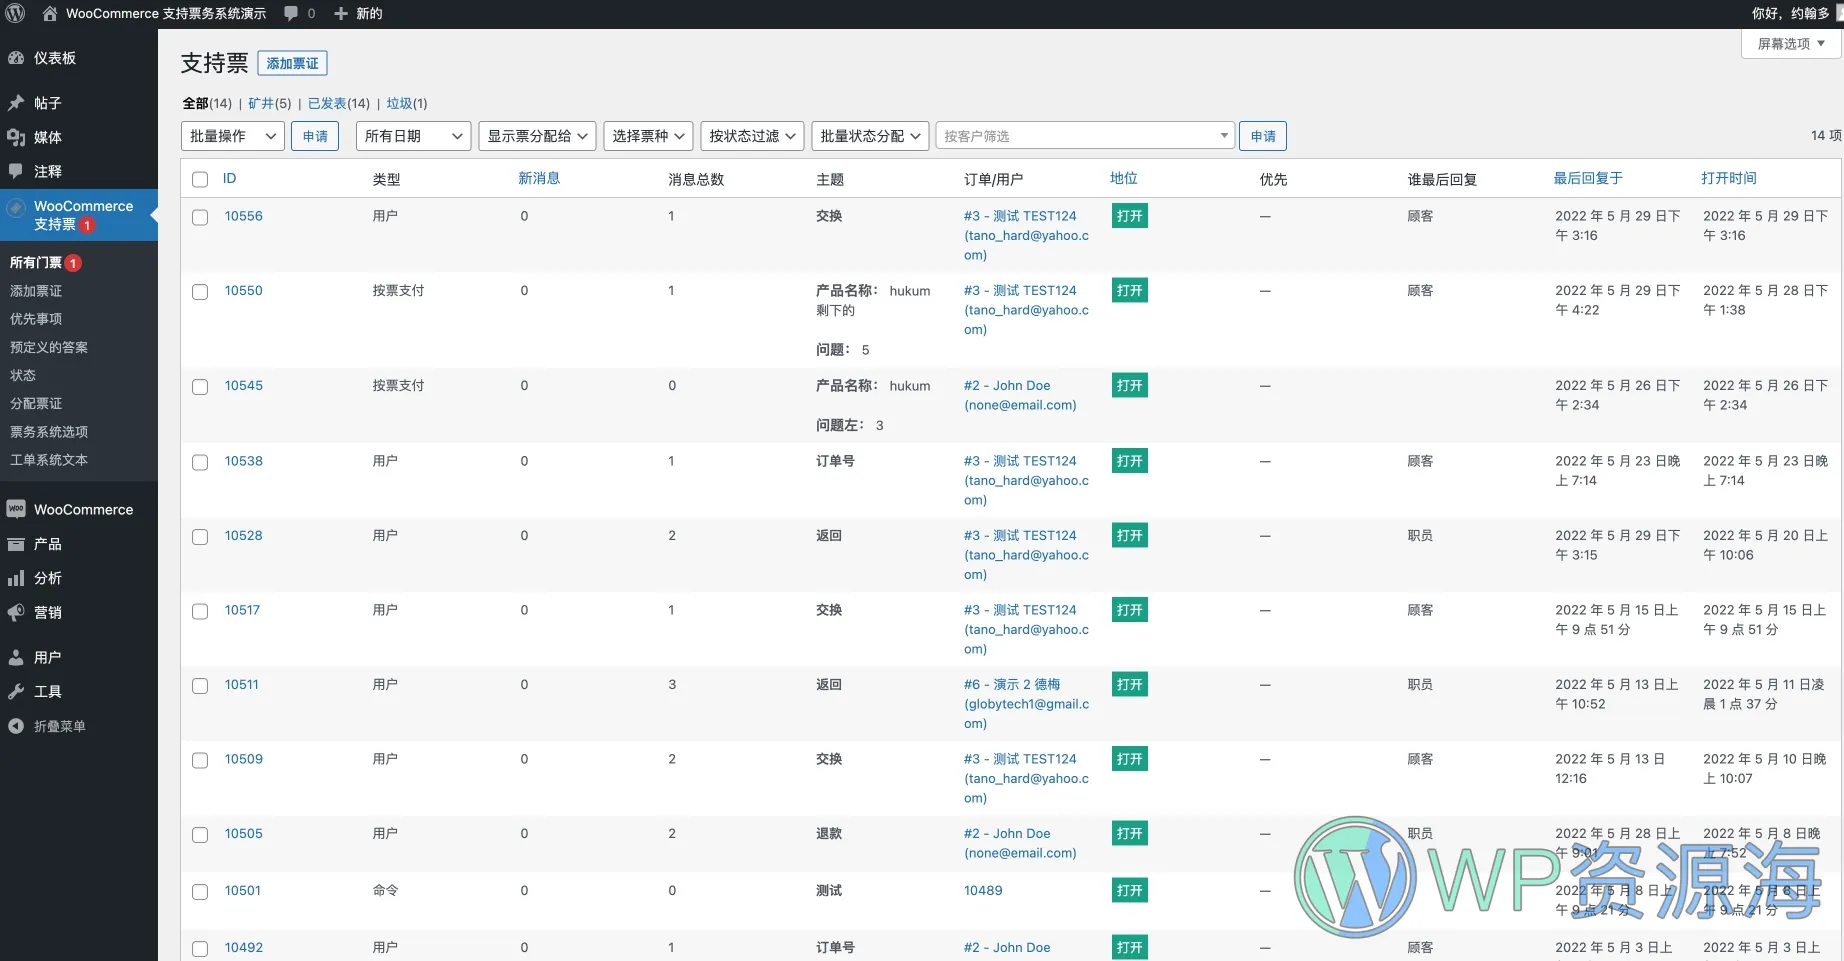Open ticket ID 10509 link
The image size is (1844, 961).
coord(243,759)
